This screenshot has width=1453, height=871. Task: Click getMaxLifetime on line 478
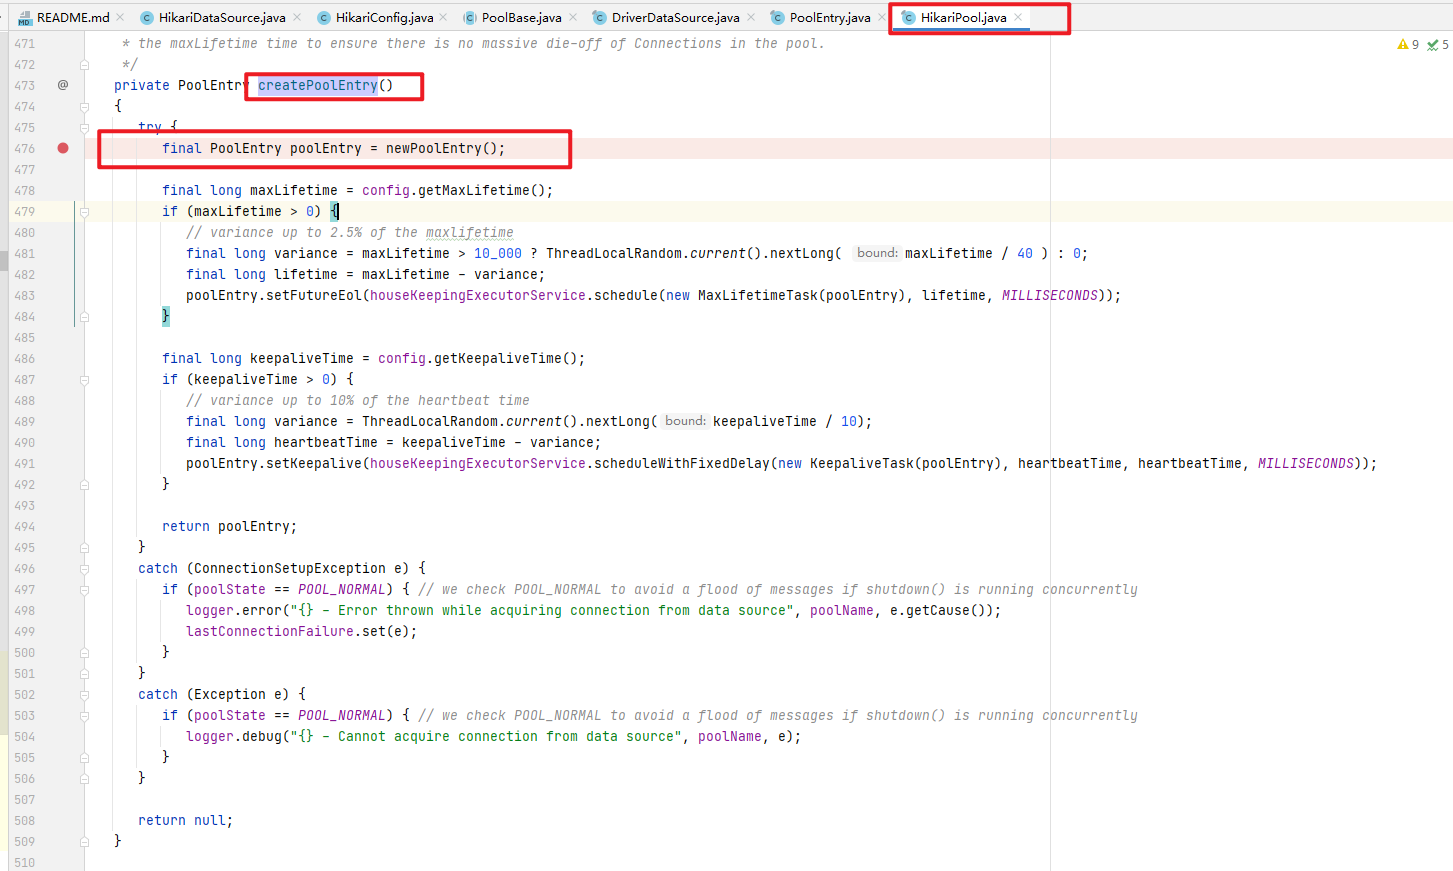click(x=474, y=190)
